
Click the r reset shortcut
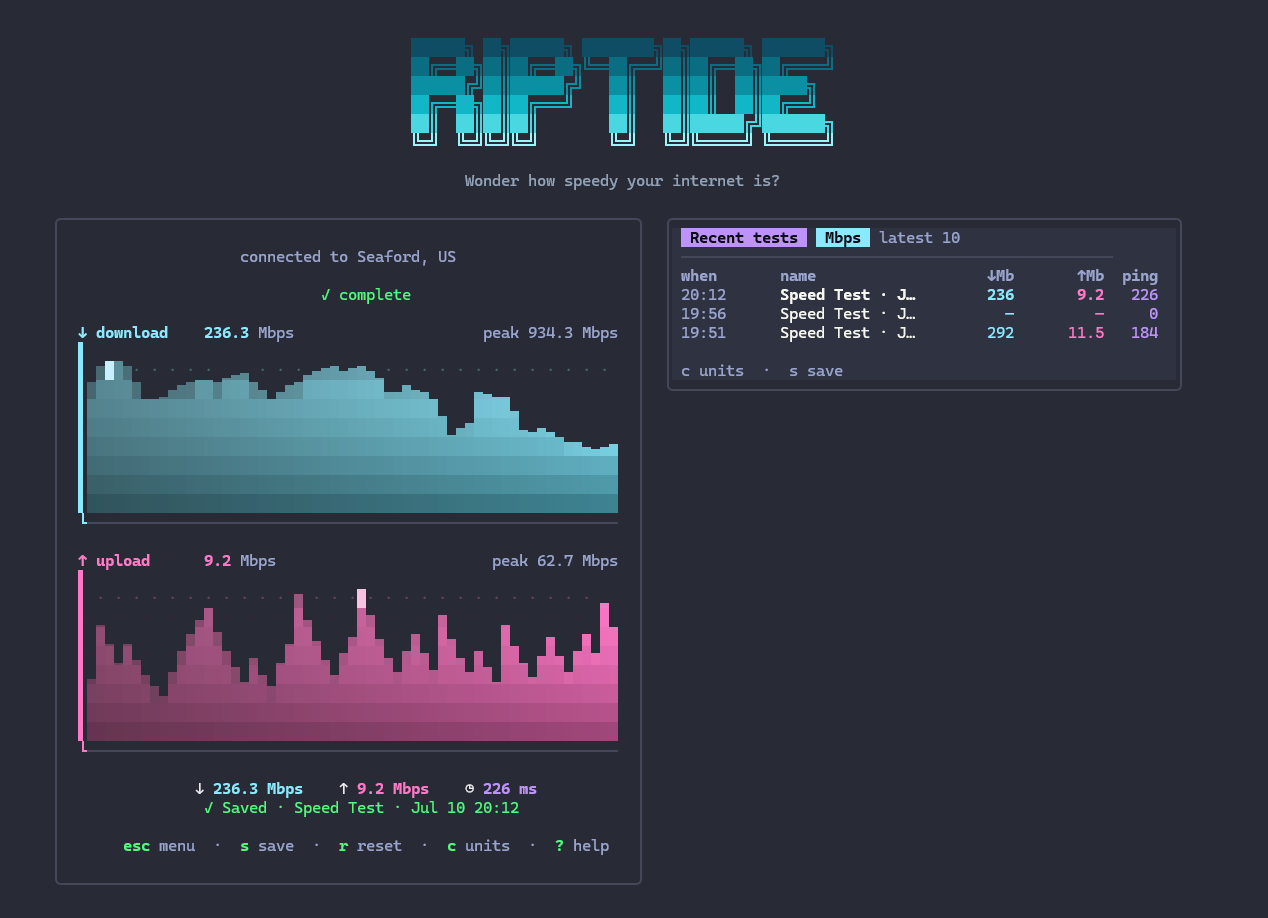point(370,846)
